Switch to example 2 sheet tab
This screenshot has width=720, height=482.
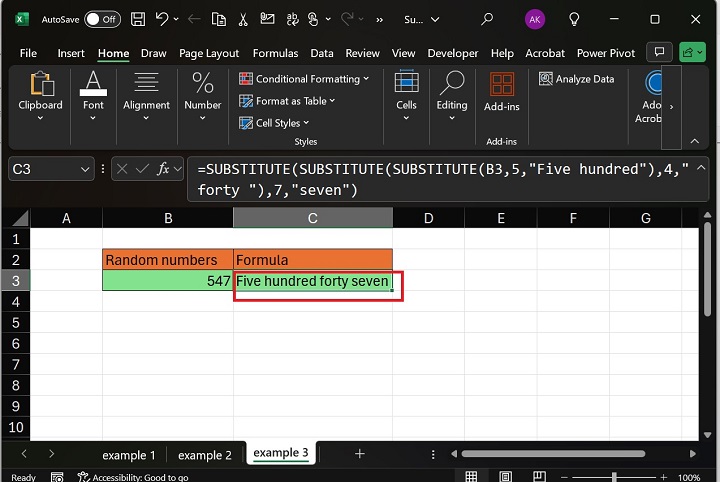pos(204,455)
